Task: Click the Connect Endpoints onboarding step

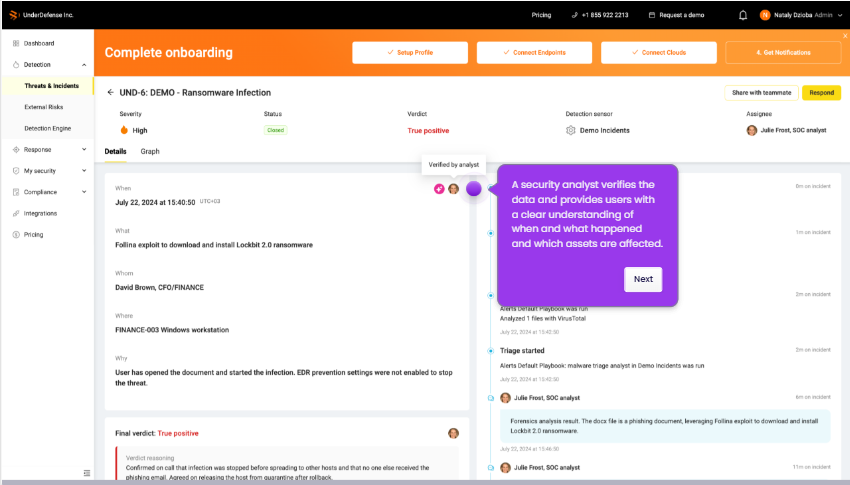Action: [535, 53]
